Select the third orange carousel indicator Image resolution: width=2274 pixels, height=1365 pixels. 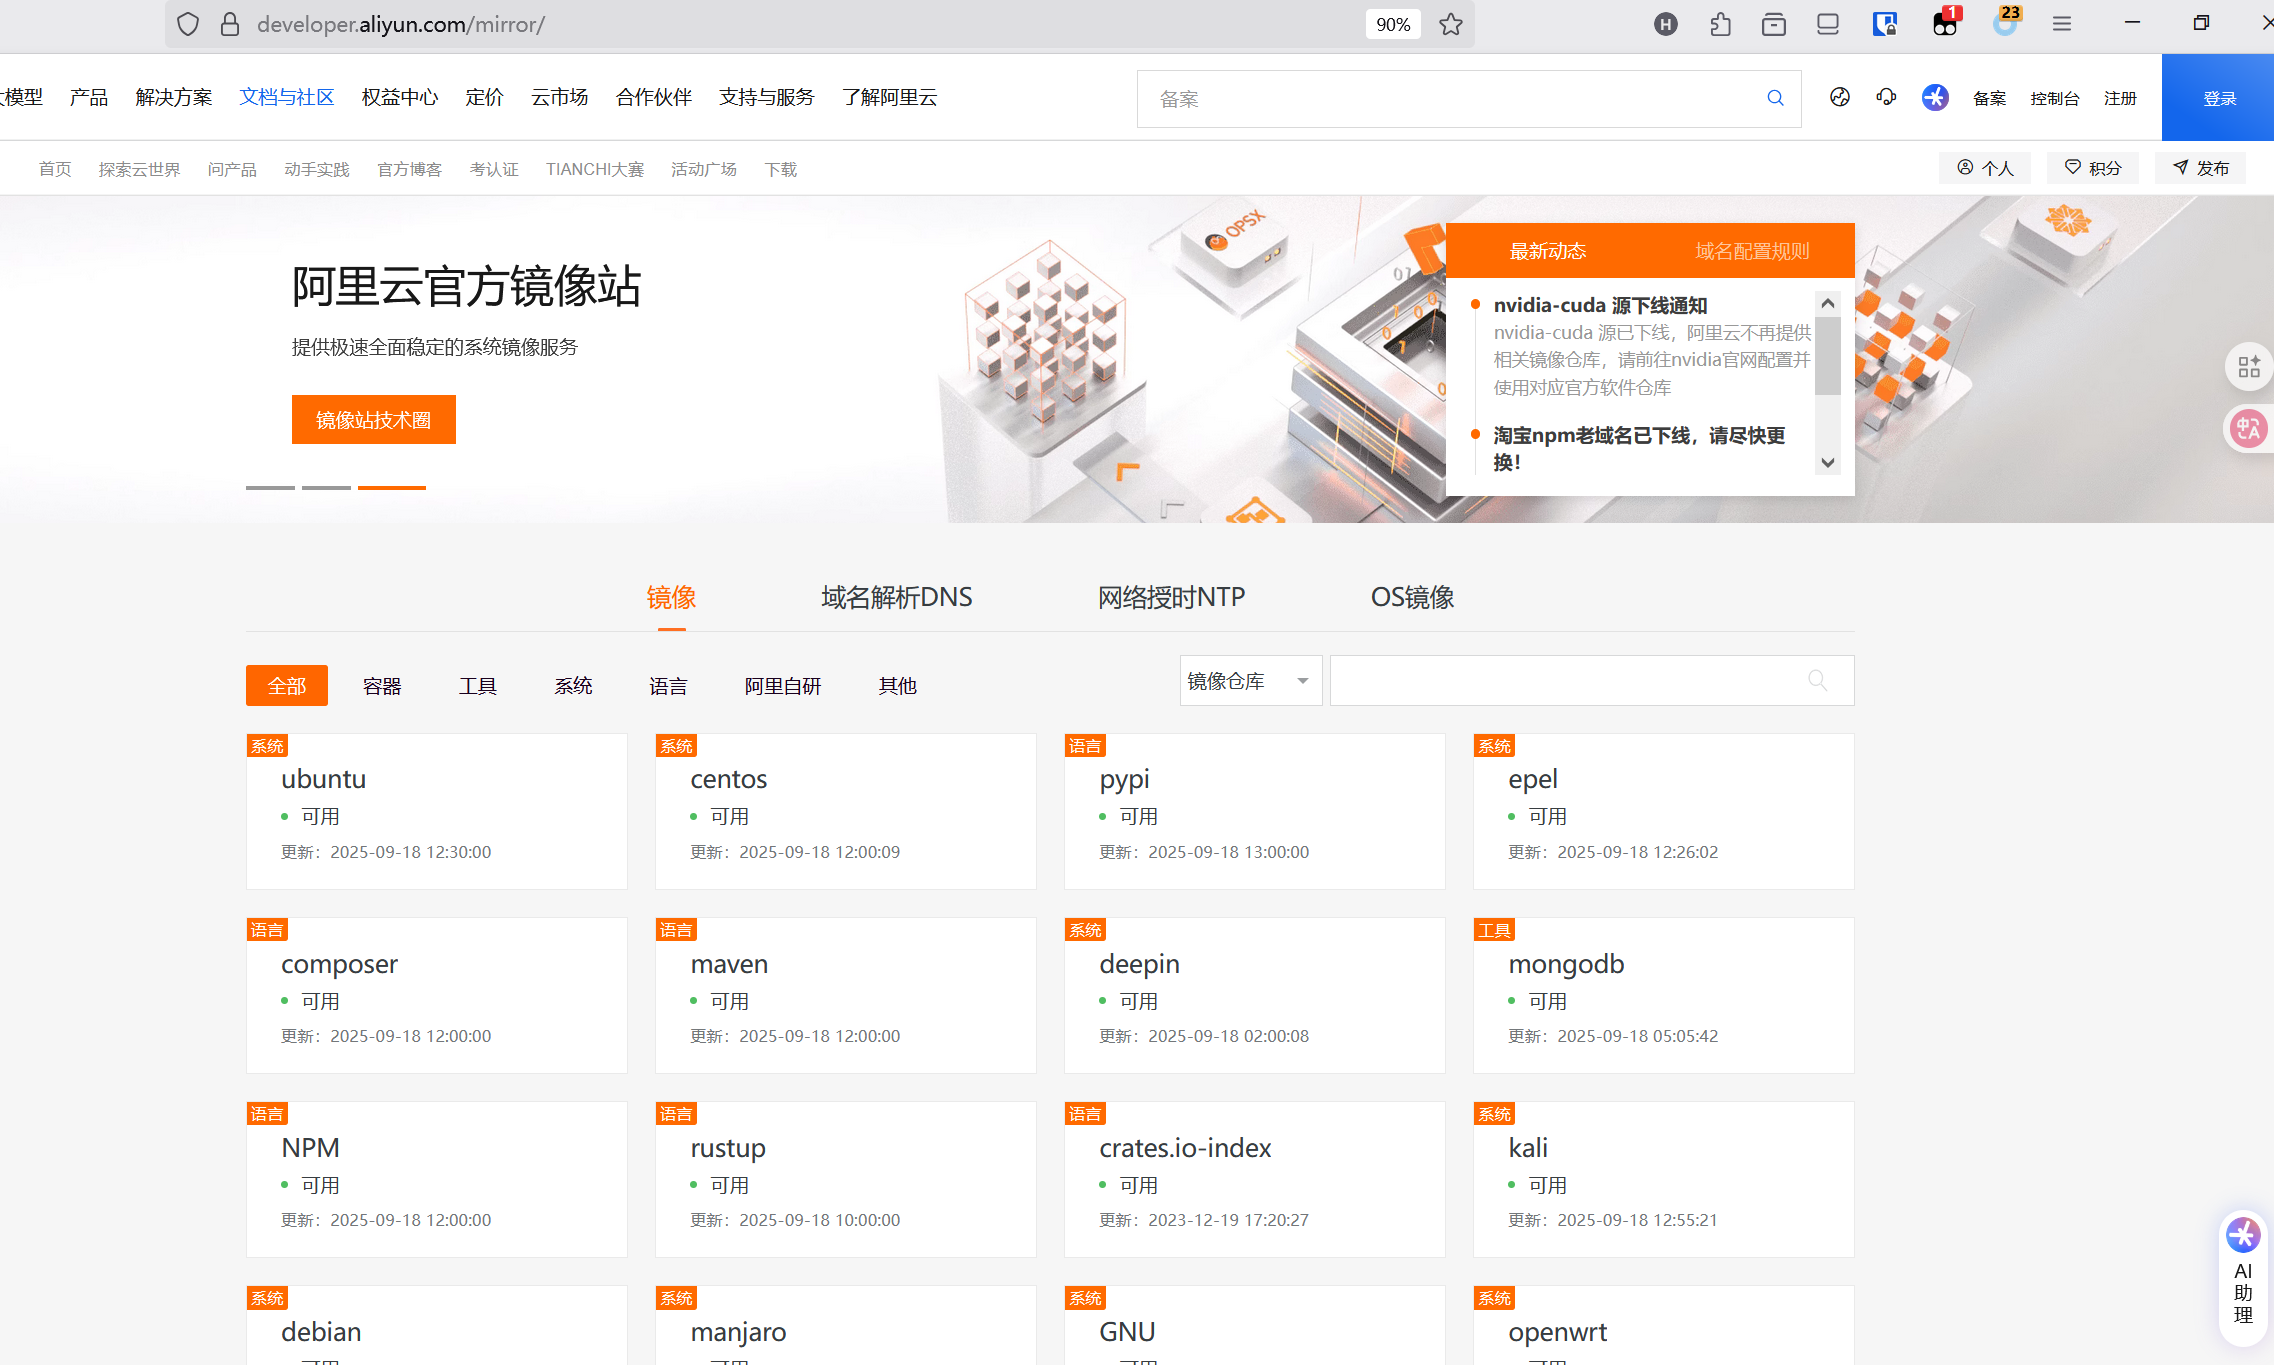[x=392, y=487]
